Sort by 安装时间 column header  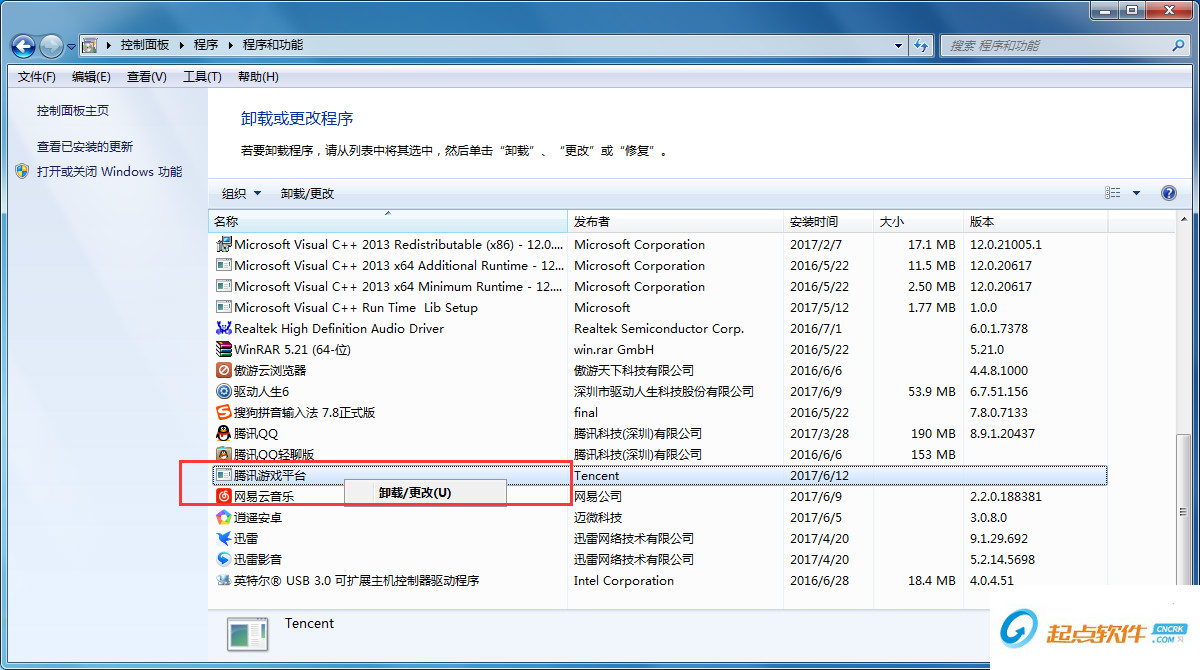coord(830,222)
